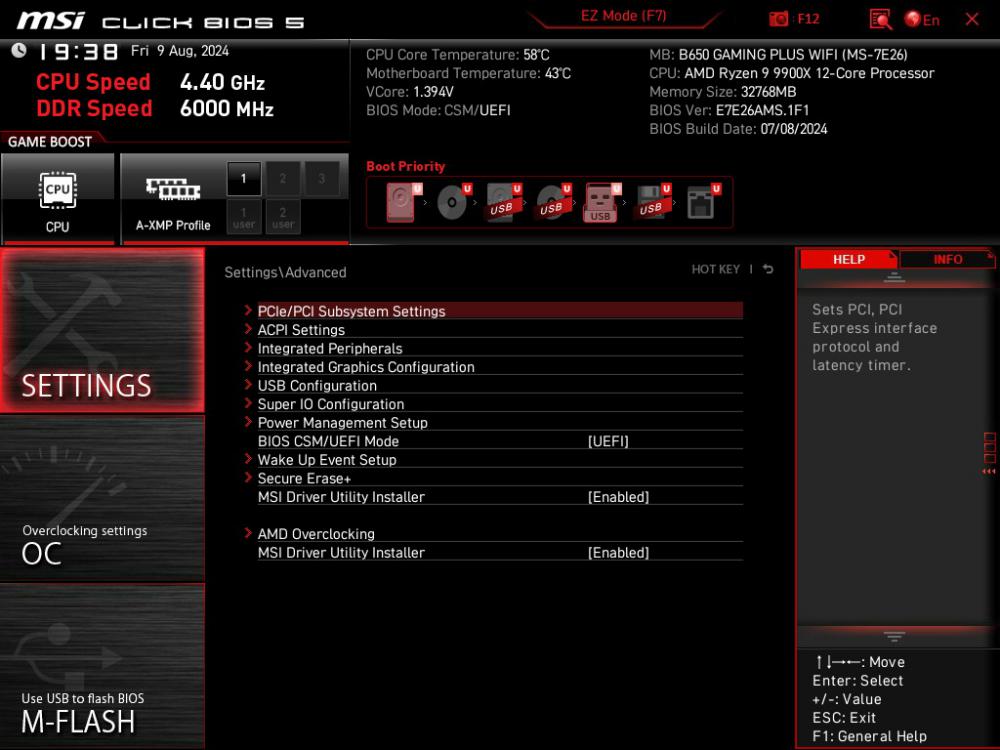The image size is (1000, 750).
Task: Go back using the return arrow icon
Action: point(768,269)
